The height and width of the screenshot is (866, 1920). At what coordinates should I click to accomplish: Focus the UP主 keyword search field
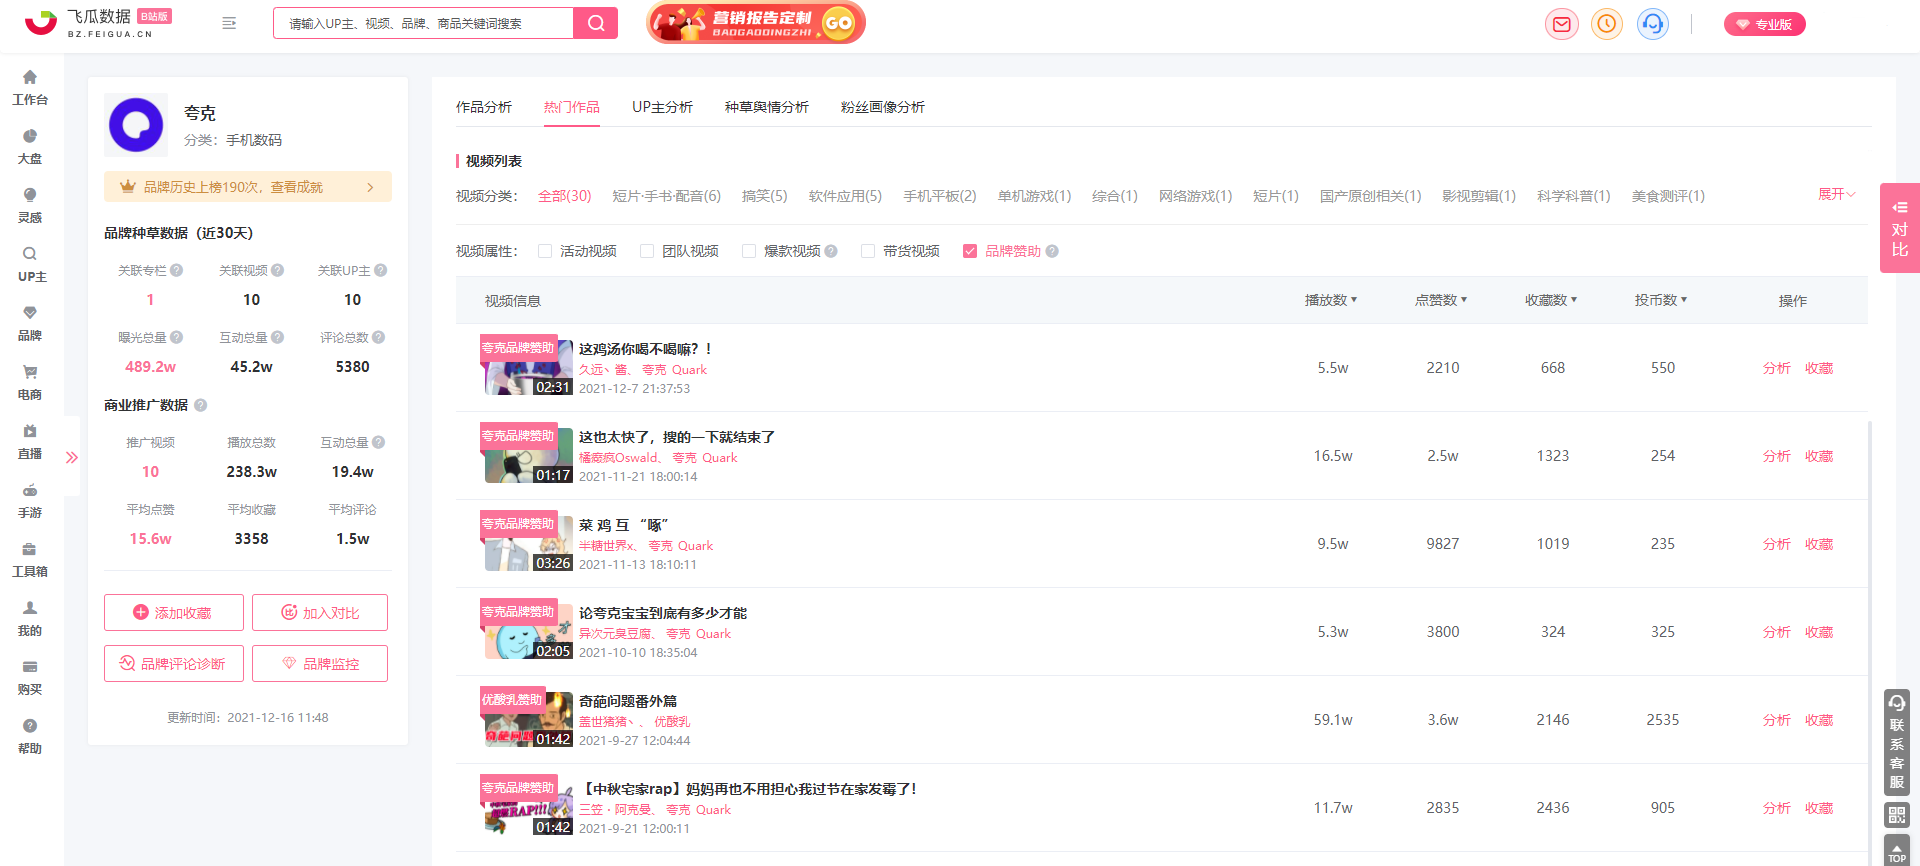point(424,23)
